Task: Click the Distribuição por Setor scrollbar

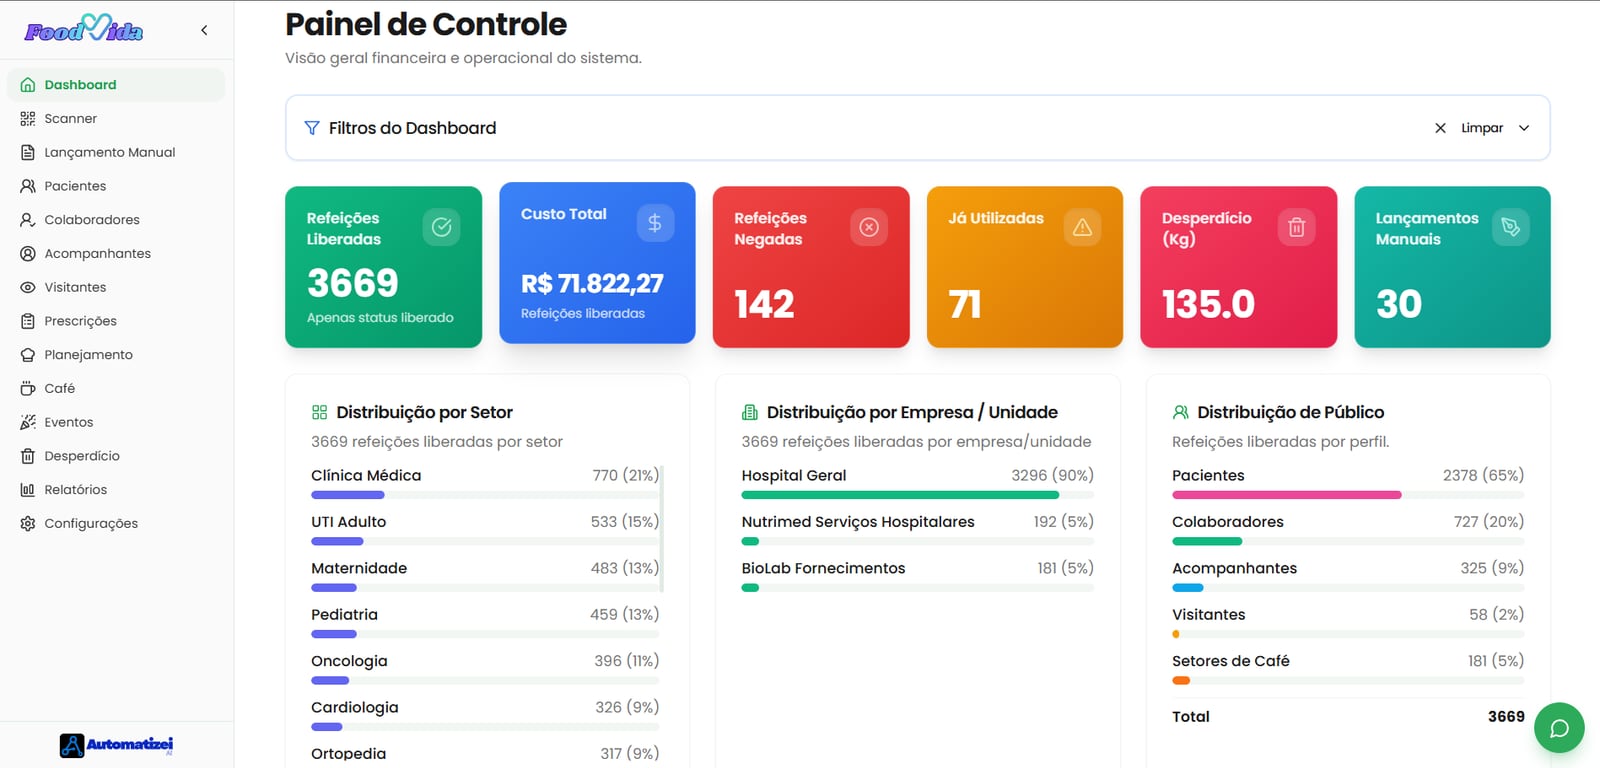Action: tap(662, 527)
